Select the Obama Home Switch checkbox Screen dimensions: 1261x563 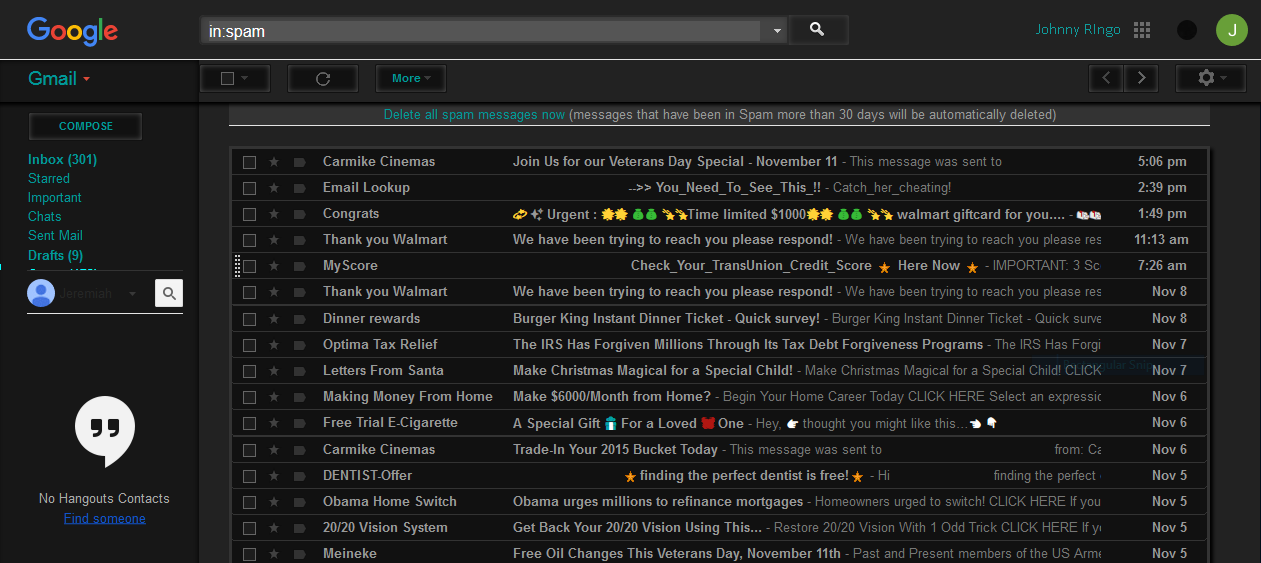pos(249,501)
